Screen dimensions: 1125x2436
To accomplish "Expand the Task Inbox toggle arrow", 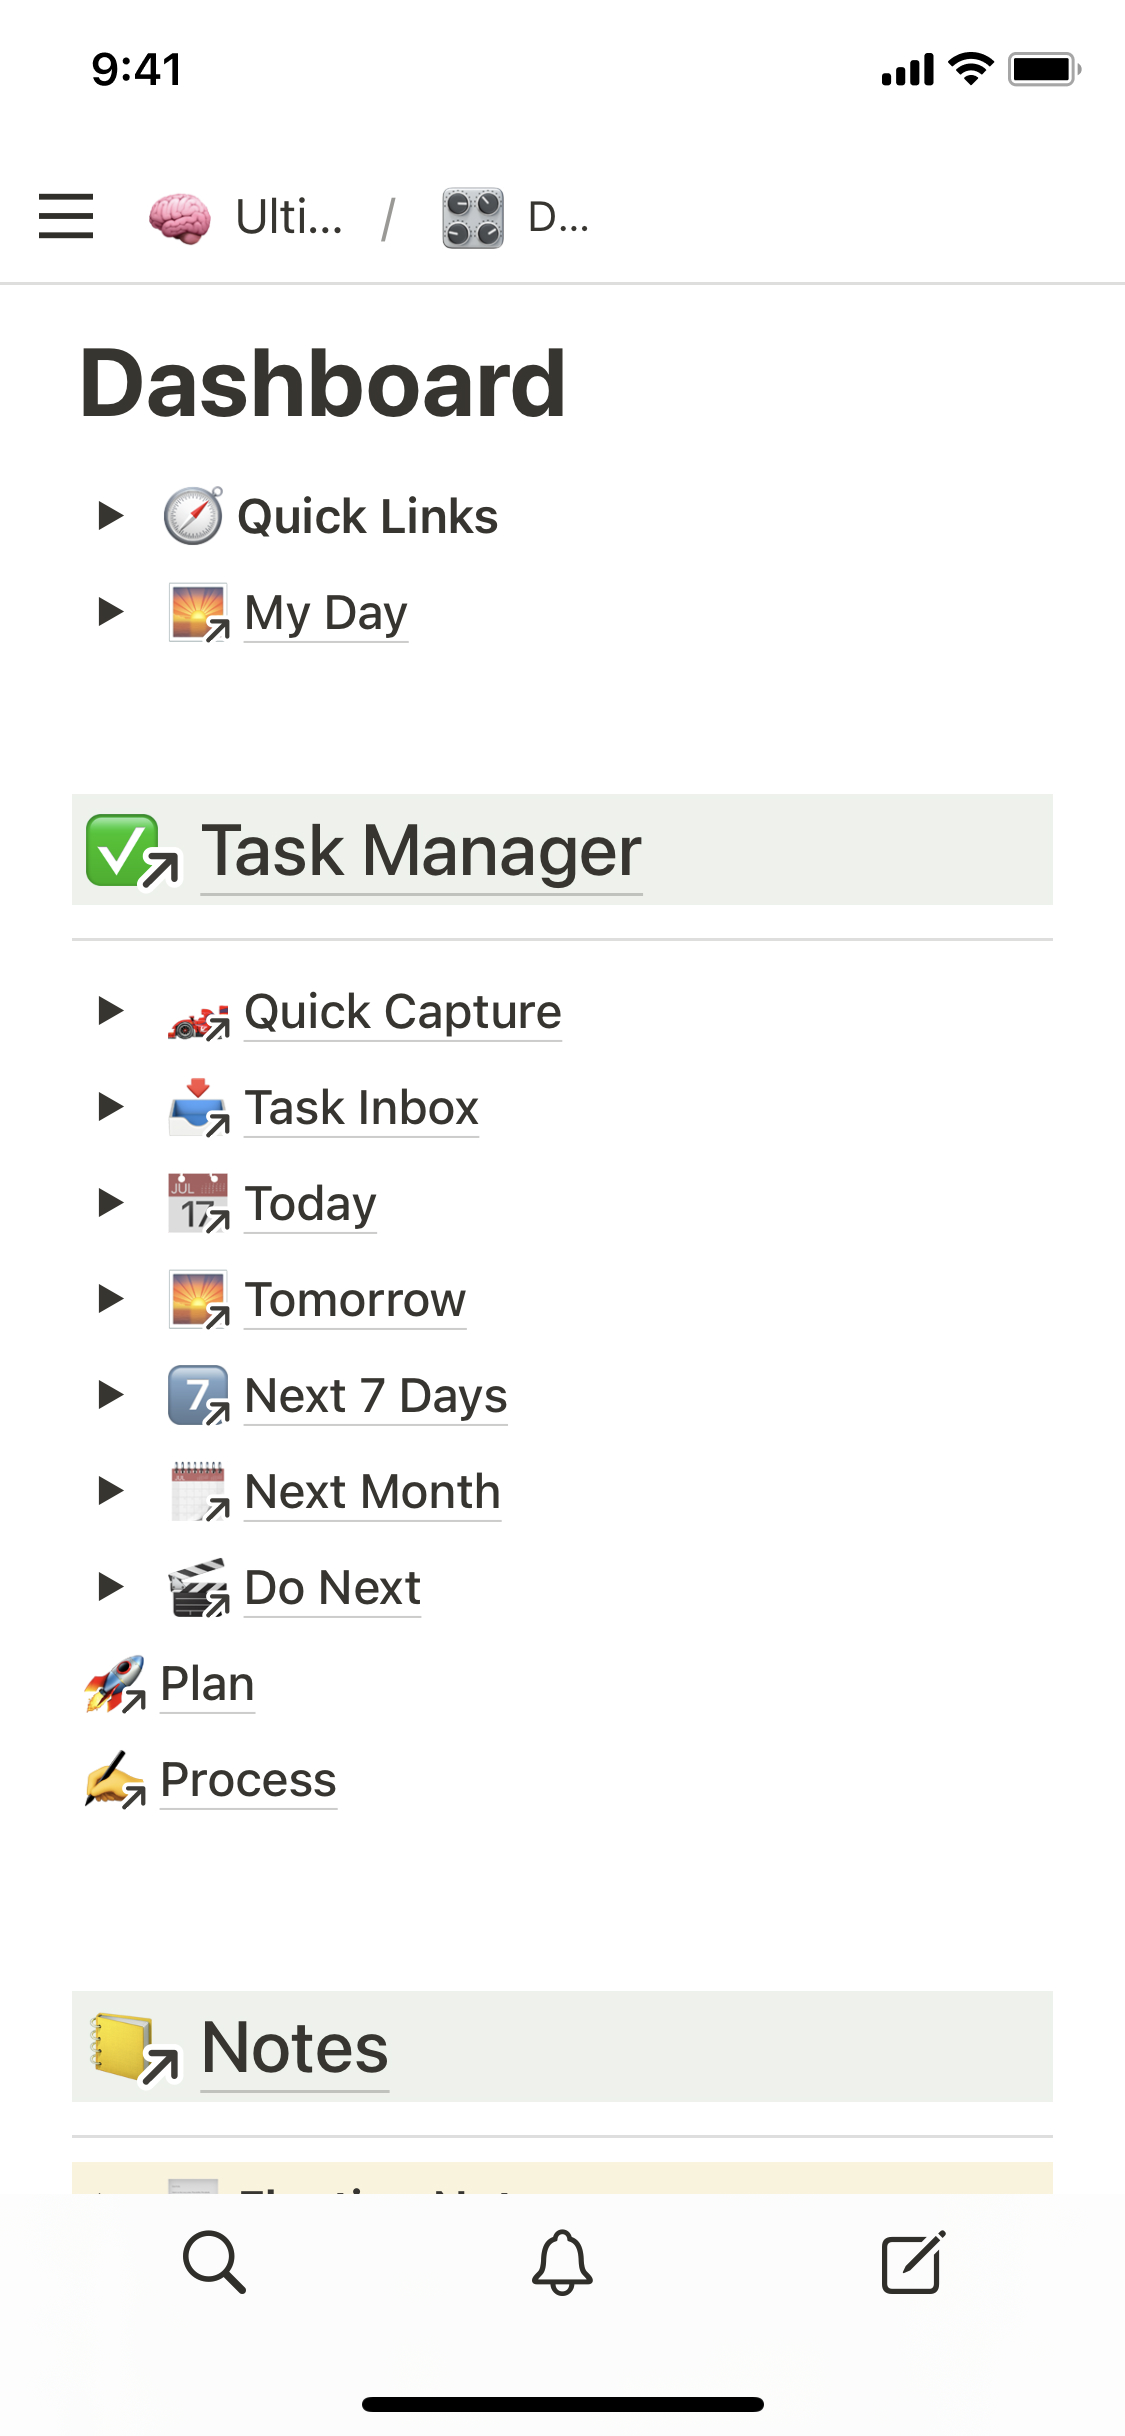I will (110, 1107).
